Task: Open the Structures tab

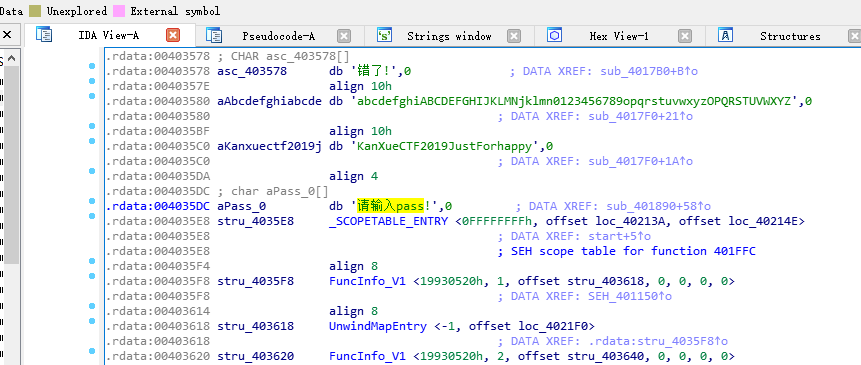Action: point(790,36)
